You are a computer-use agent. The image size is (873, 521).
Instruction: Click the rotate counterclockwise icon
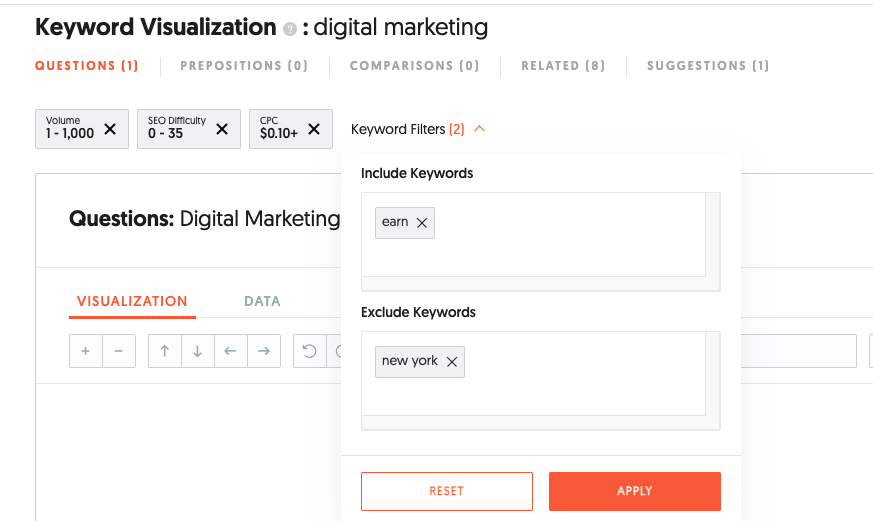(x=309, y=351)
